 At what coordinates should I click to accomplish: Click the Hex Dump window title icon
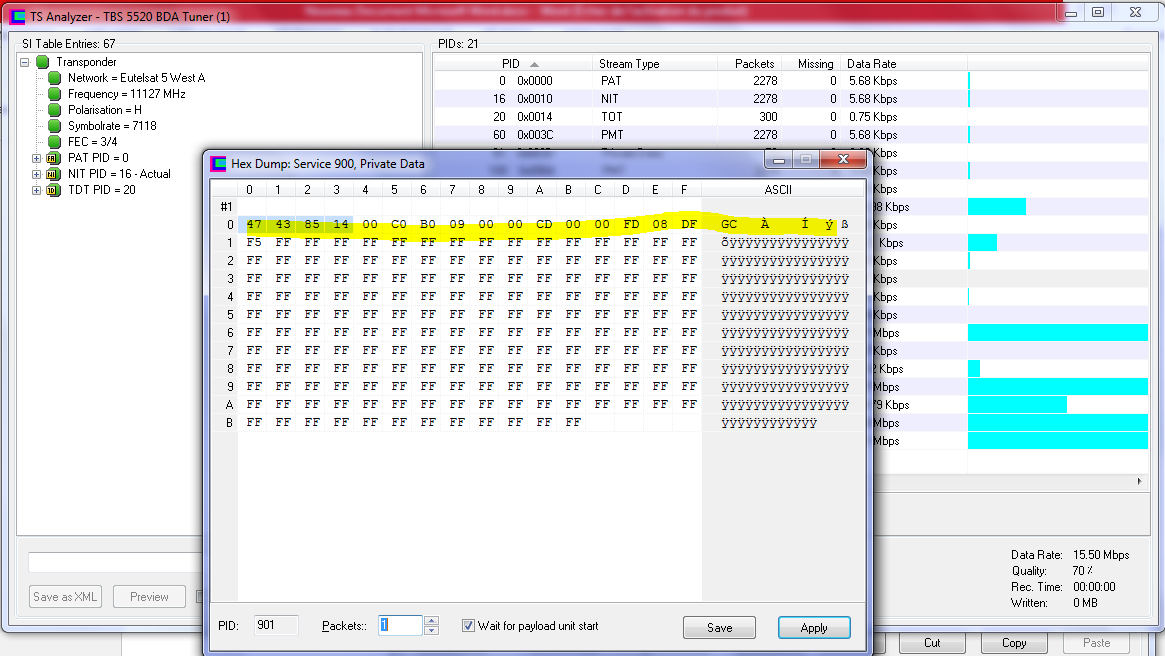click(x=218, y=163)
